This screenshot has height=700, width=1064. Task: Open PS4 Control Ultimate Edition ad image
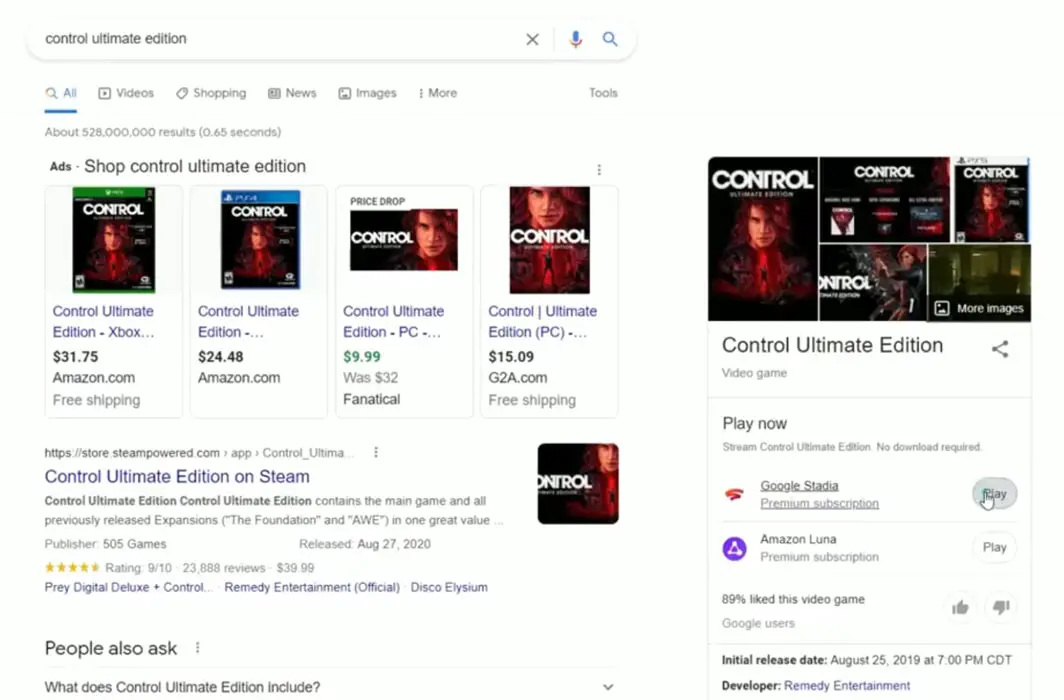coord(260,240)
